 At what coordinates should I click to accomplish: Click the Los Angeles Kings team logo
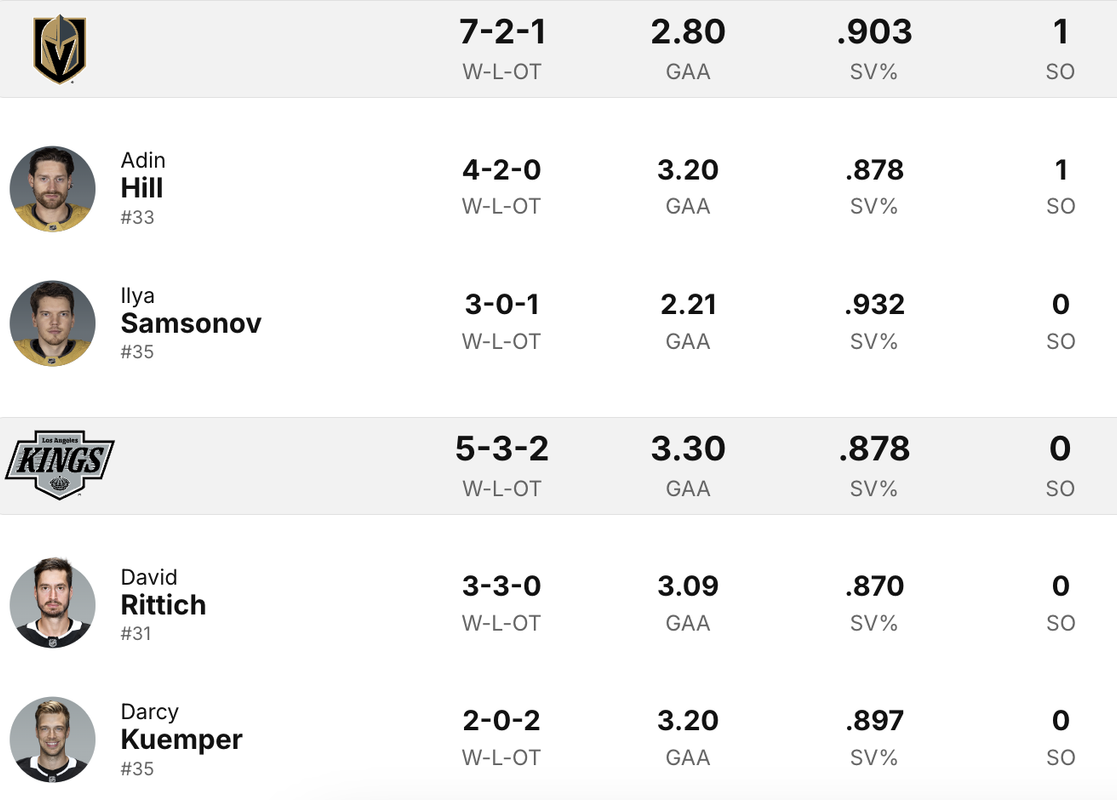60,464
